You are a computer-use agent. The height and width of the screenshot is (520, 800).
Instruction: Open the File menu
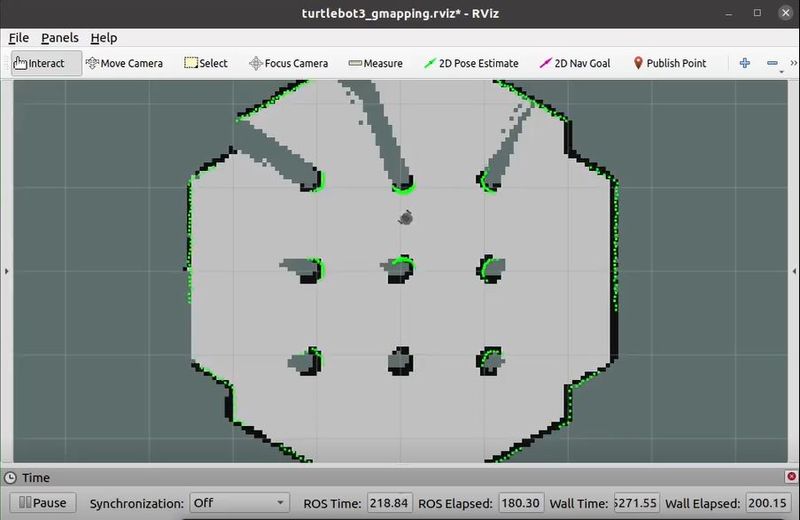[x=19, y=38]
